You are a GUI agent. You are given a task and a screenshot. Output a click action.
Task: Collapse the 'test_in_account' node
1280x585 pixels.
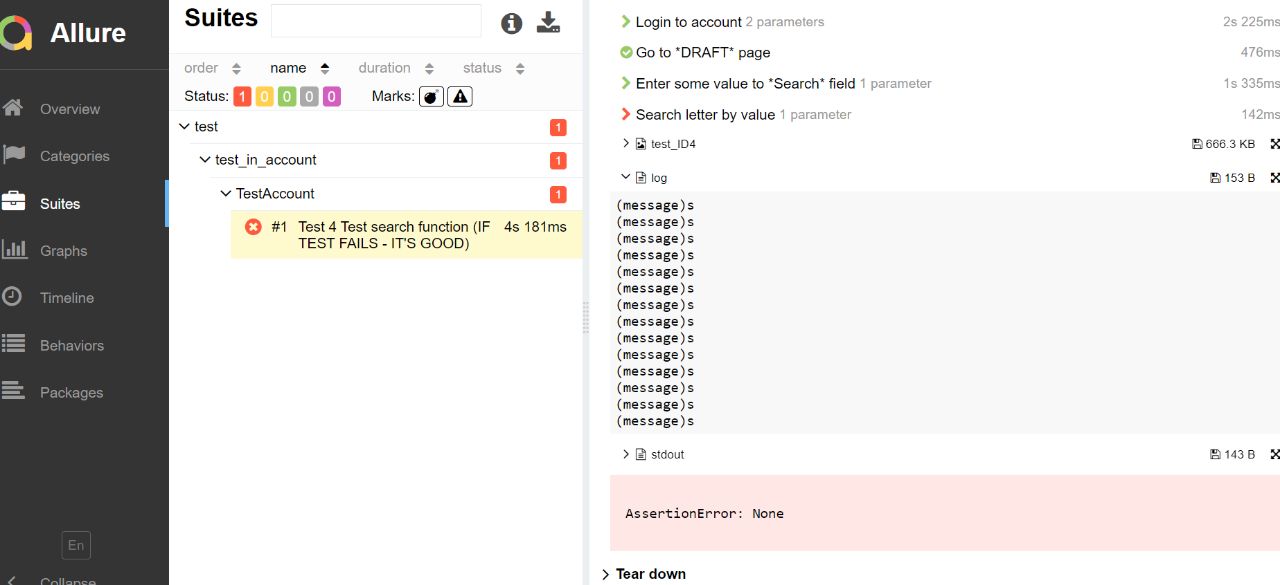click(205, 160)
